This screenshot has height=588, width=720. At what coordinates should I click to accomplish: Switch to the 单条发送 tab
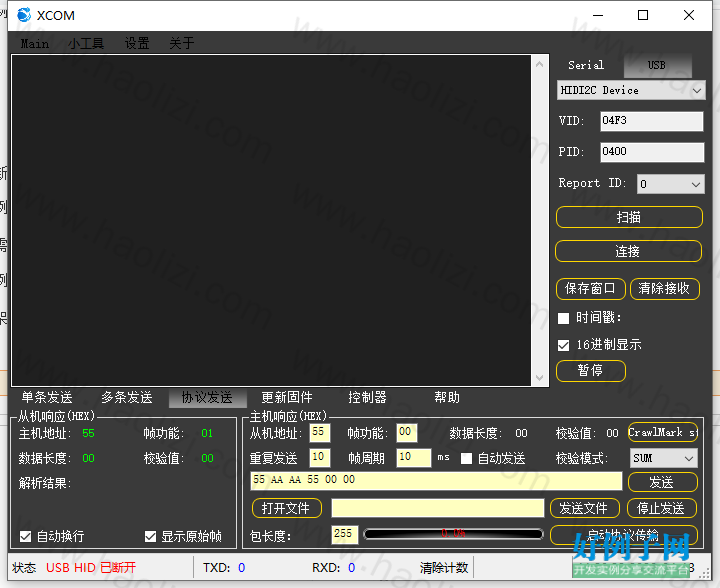[47, 398]
